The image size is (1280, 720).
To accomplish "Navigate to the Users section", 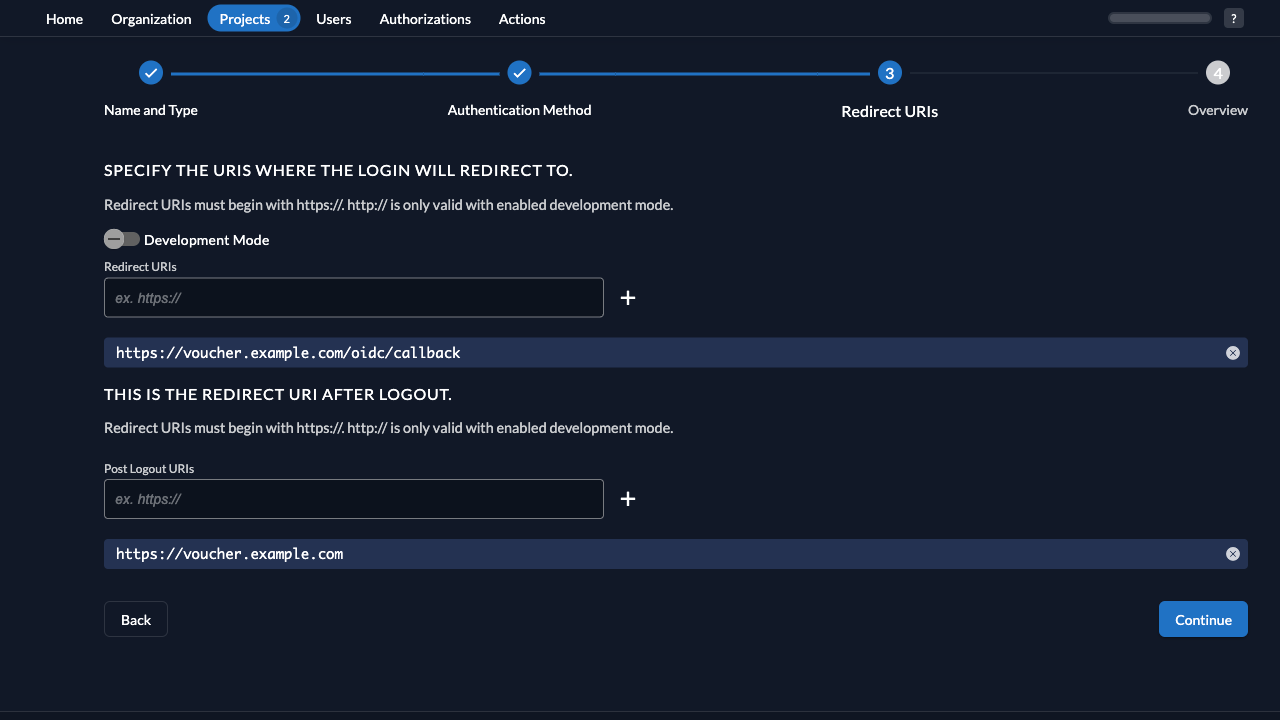I will 333,19.
